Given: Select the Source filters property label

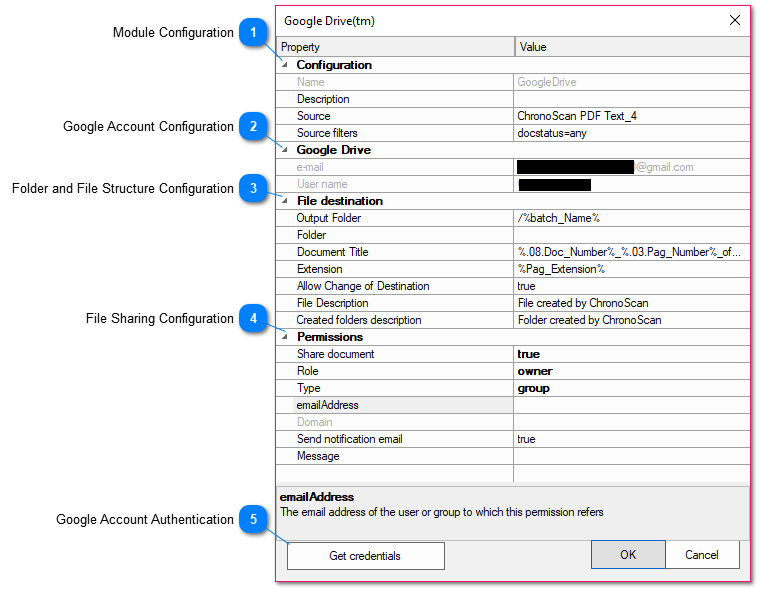Looking at the screenshot, I should pos(327,133).
